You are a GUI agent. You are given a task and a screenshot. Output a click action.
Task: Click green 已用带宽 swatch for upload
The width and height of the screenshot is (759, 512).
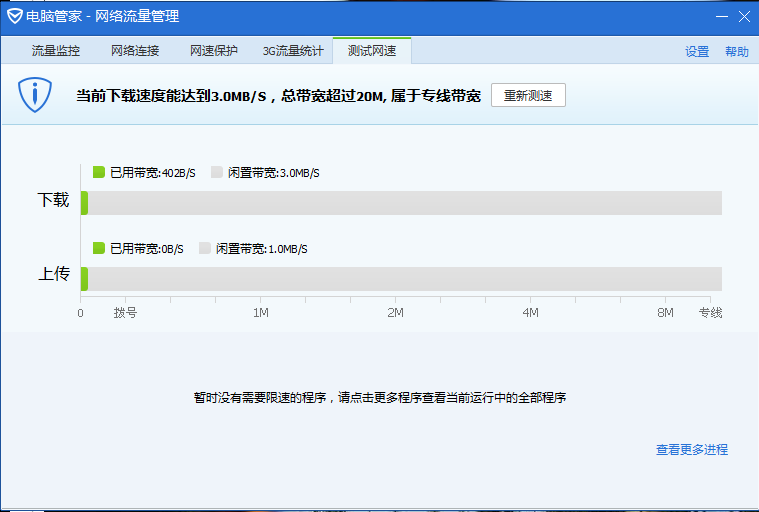coord(99,248)
